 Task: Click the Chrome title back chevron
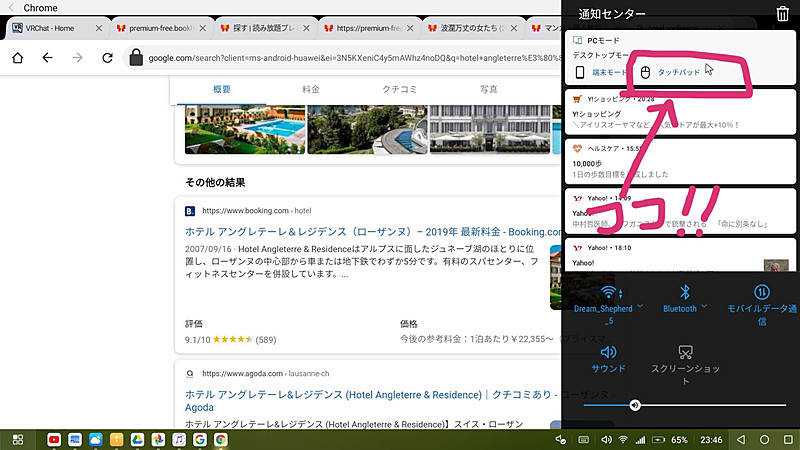11,8
